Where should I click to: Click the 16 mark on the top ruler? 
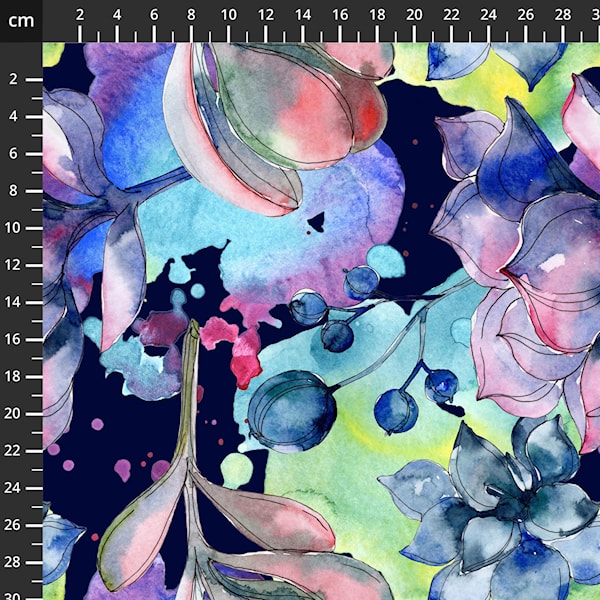coord(340,15)
